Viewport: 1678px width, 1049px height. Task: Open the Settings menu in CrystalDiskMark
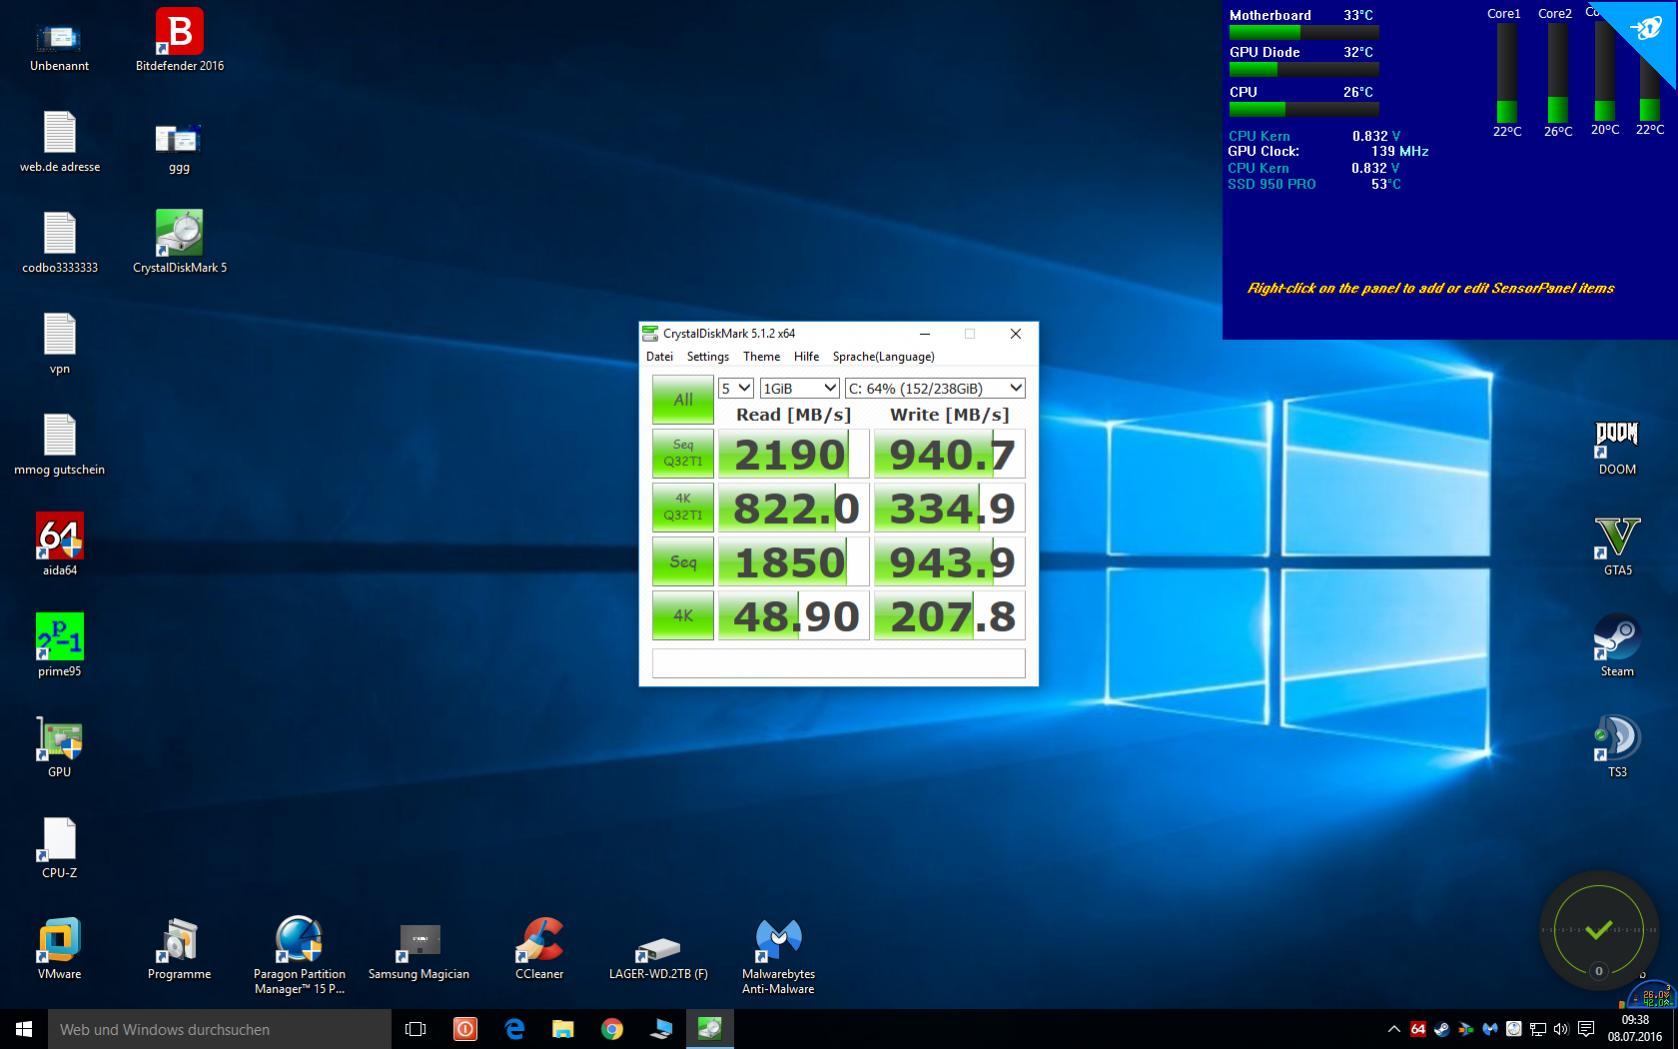pyautogui.click(x=708, y=357)
